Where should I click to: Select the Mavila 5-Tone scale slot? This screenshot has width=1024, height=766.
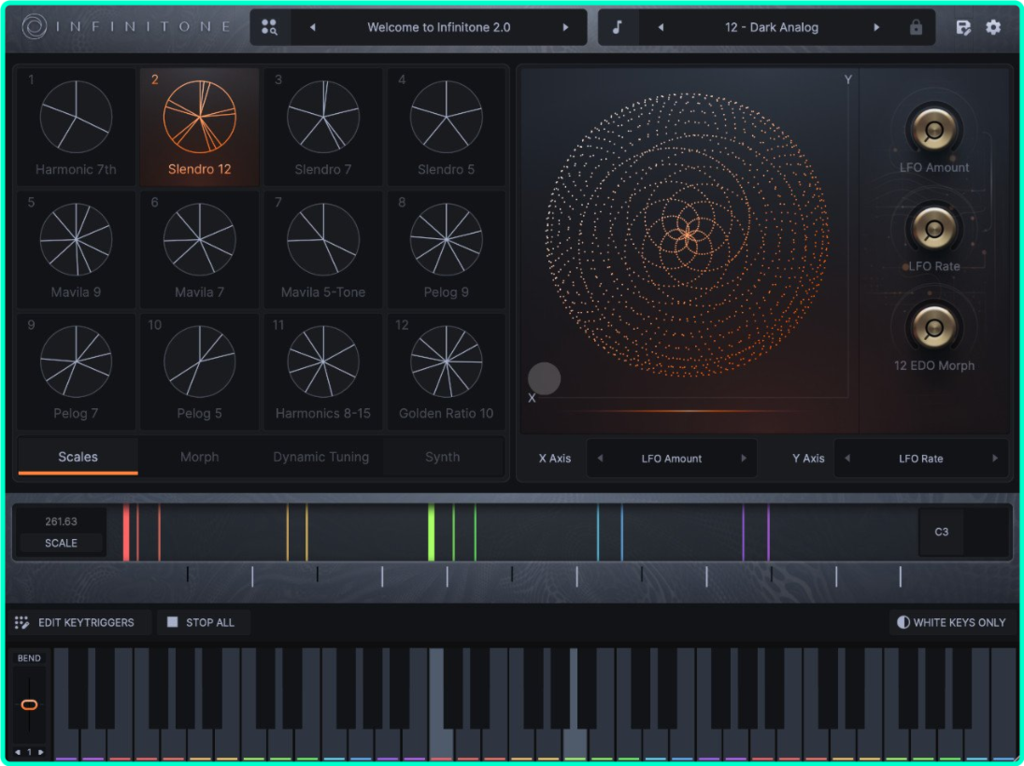pyautogui.click(x=323, y=249)
